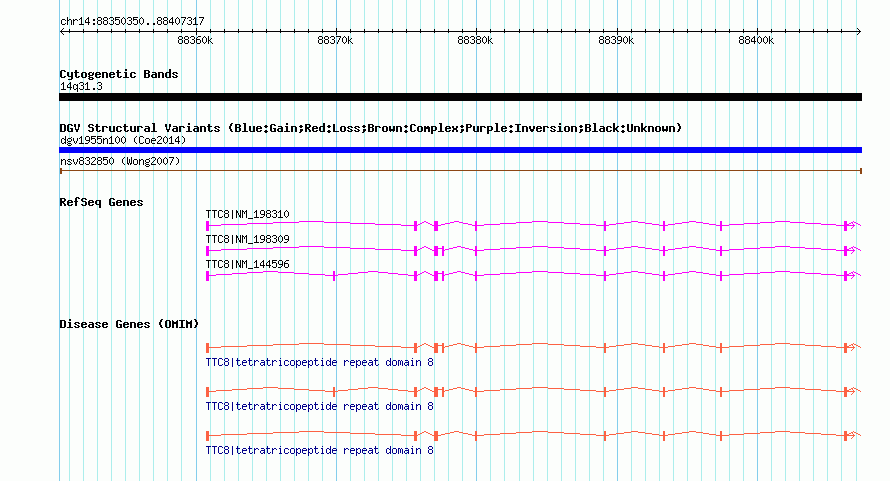
Task: Click the black 14q31.3 cytogenetic band bar
Action: click(x=460, y=97)
